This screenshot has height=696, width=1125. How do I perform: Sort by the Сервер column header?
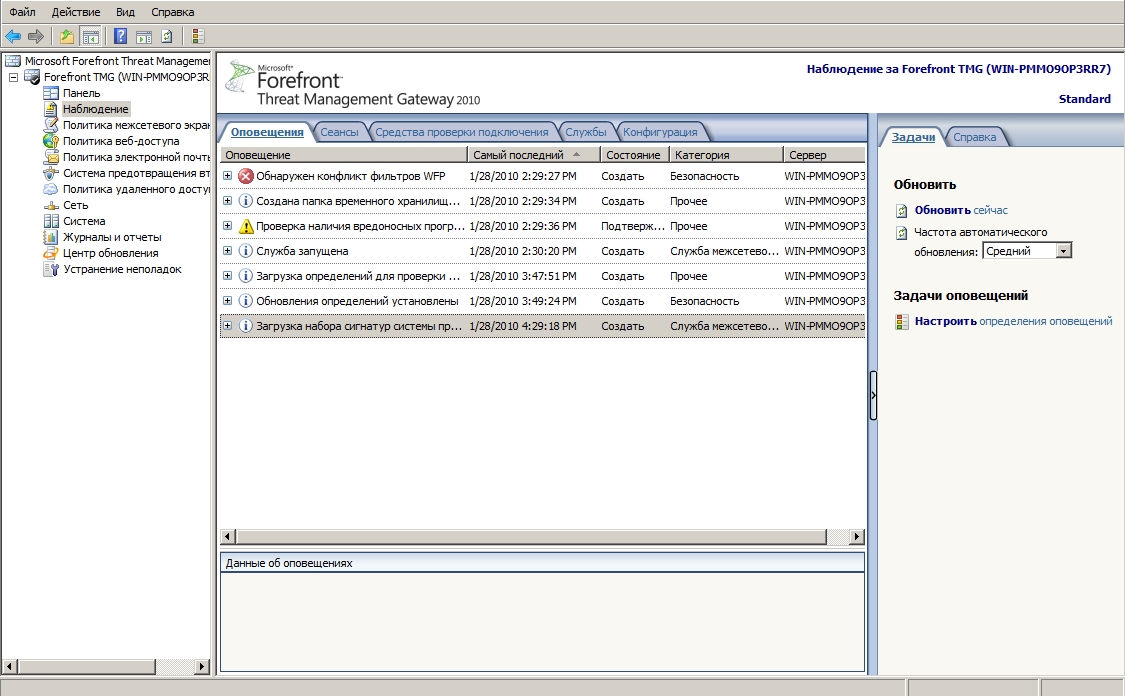pos(824,154)
